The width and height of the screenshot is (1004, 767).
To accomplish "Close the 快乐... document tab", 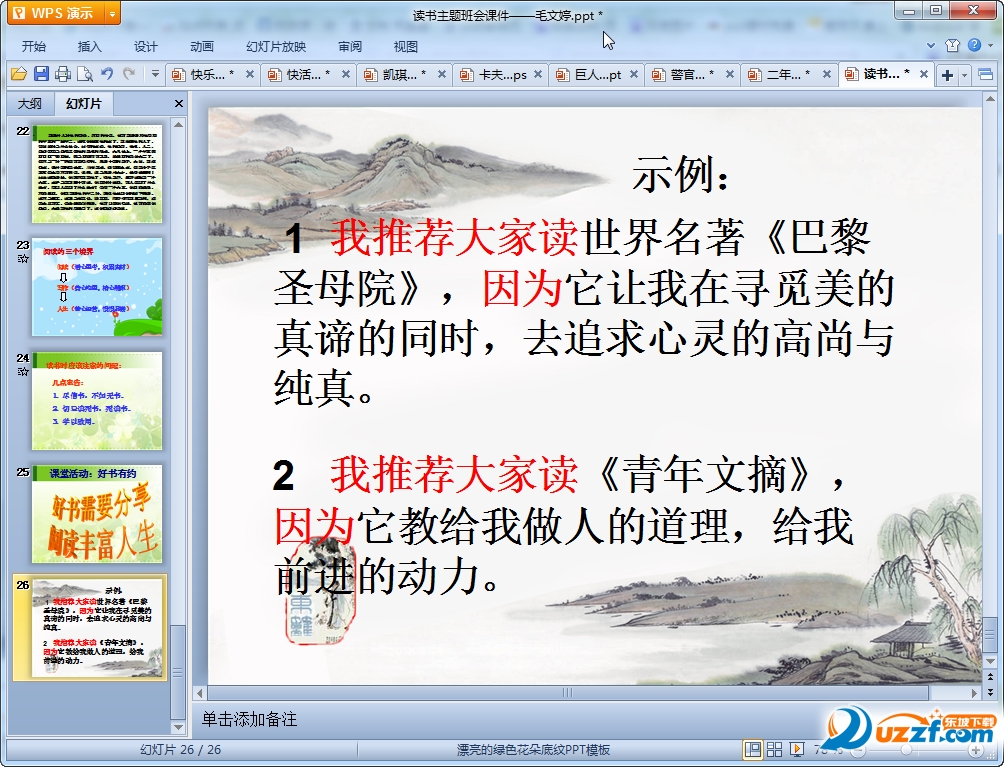I will pyautogui.click(x=250, y=74).
